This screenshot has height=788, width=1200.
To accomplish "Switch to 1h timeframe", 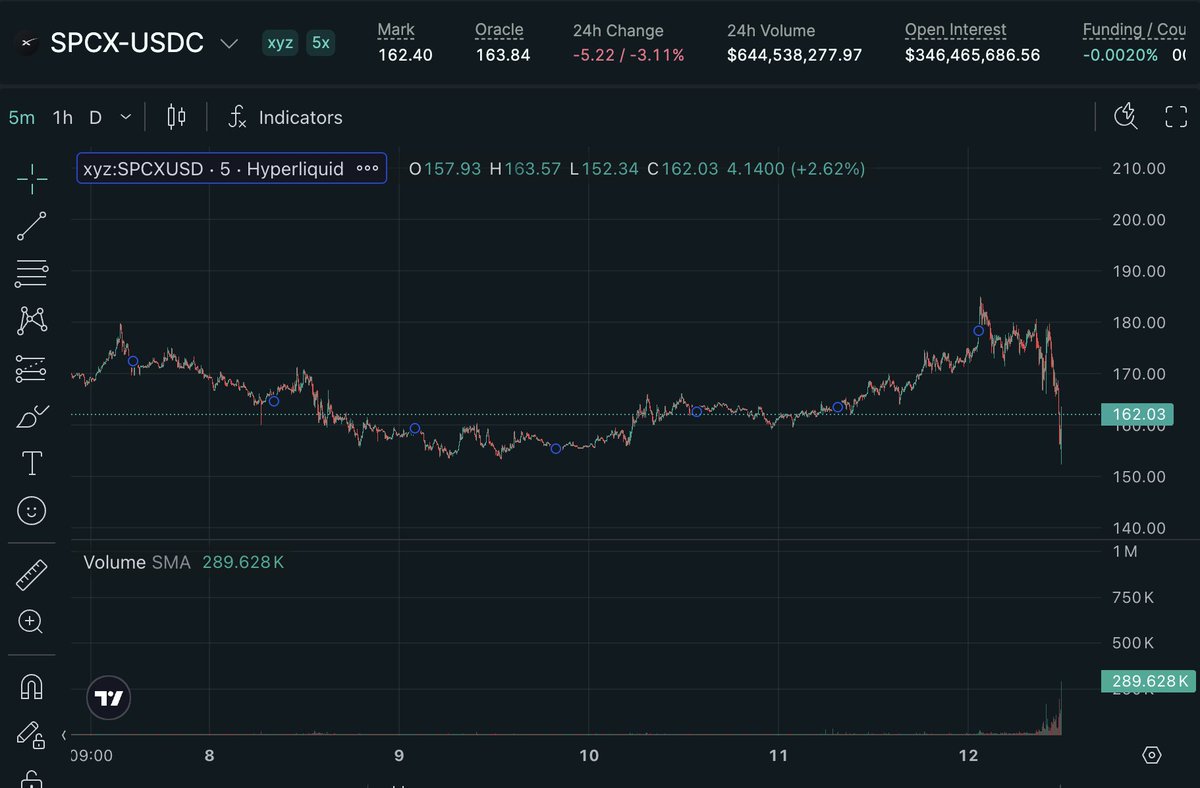I will 62,117.
